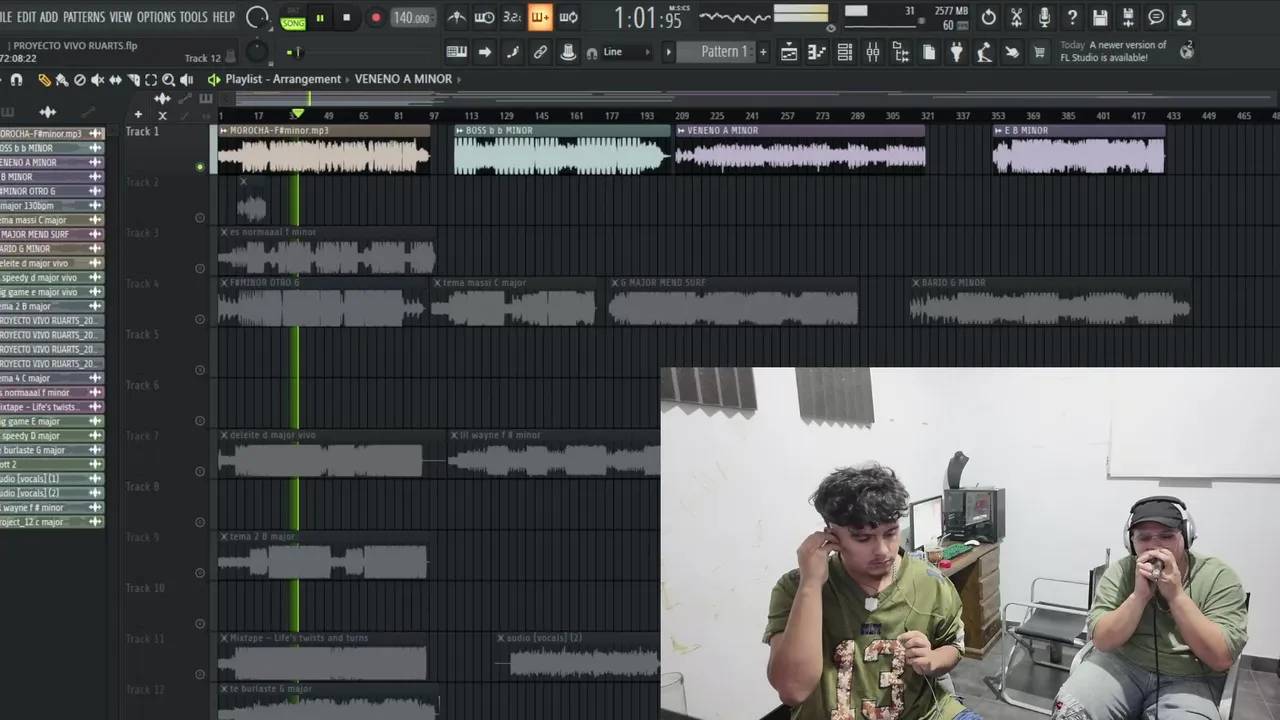The height and width of the screenshot is (720, 1280).
Task: Select the slip tool in Playlist toolbar
Action: click(115, 80)
